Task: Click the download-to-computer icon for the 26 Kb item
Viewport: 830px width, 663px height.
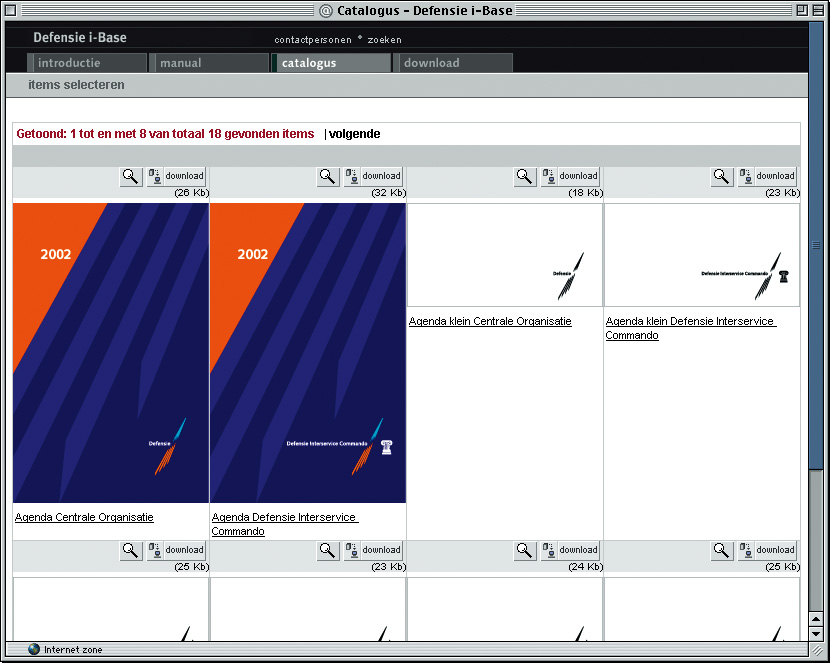Action: tap(155, 176)
